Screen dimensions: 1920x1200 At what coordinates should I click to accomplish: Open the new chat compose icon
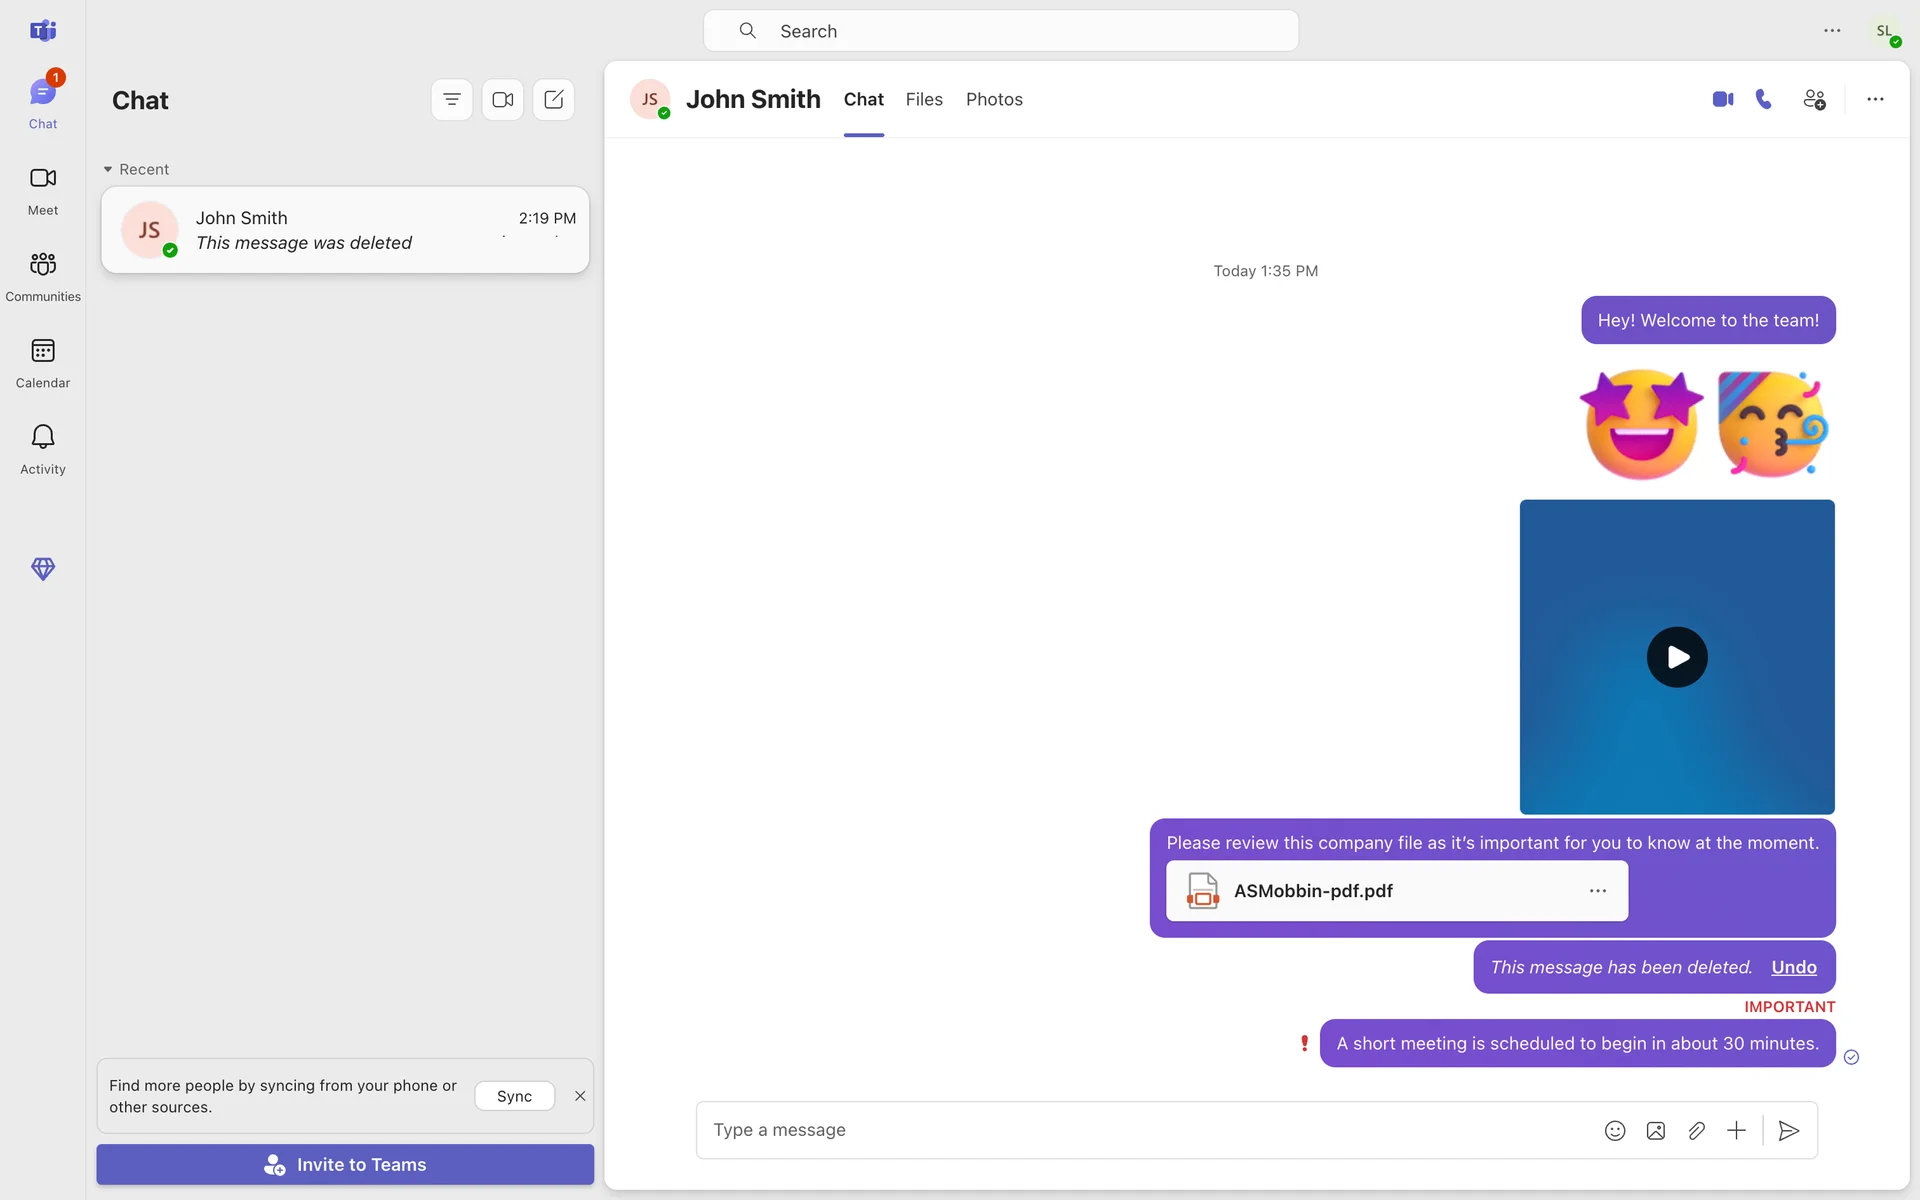pos(553,99)
